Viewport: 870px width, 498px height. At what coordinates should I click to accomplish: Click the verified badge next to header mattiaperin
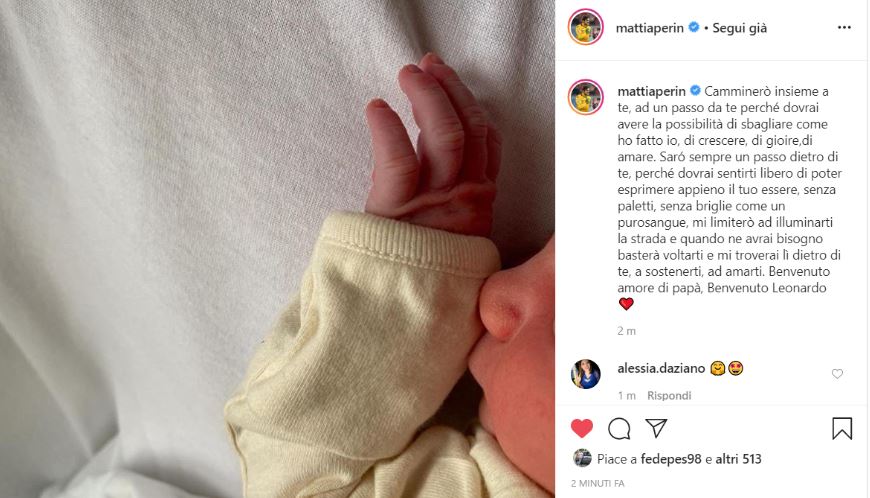(694, 27)
